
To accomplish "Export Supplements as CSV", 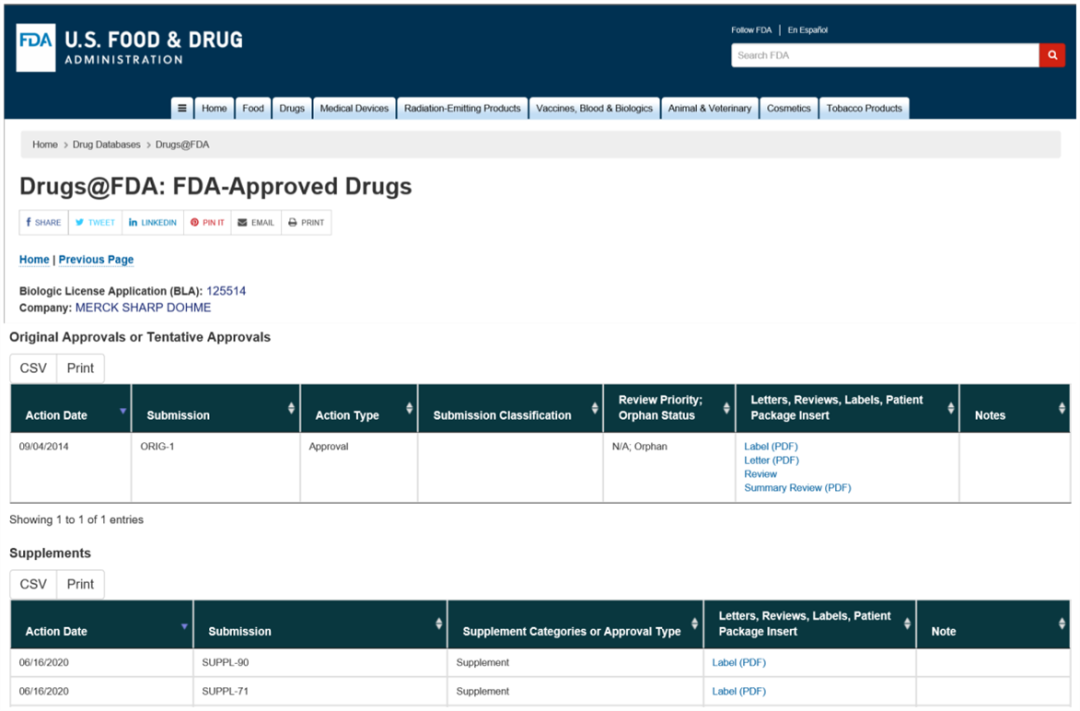I will point(33,584).
